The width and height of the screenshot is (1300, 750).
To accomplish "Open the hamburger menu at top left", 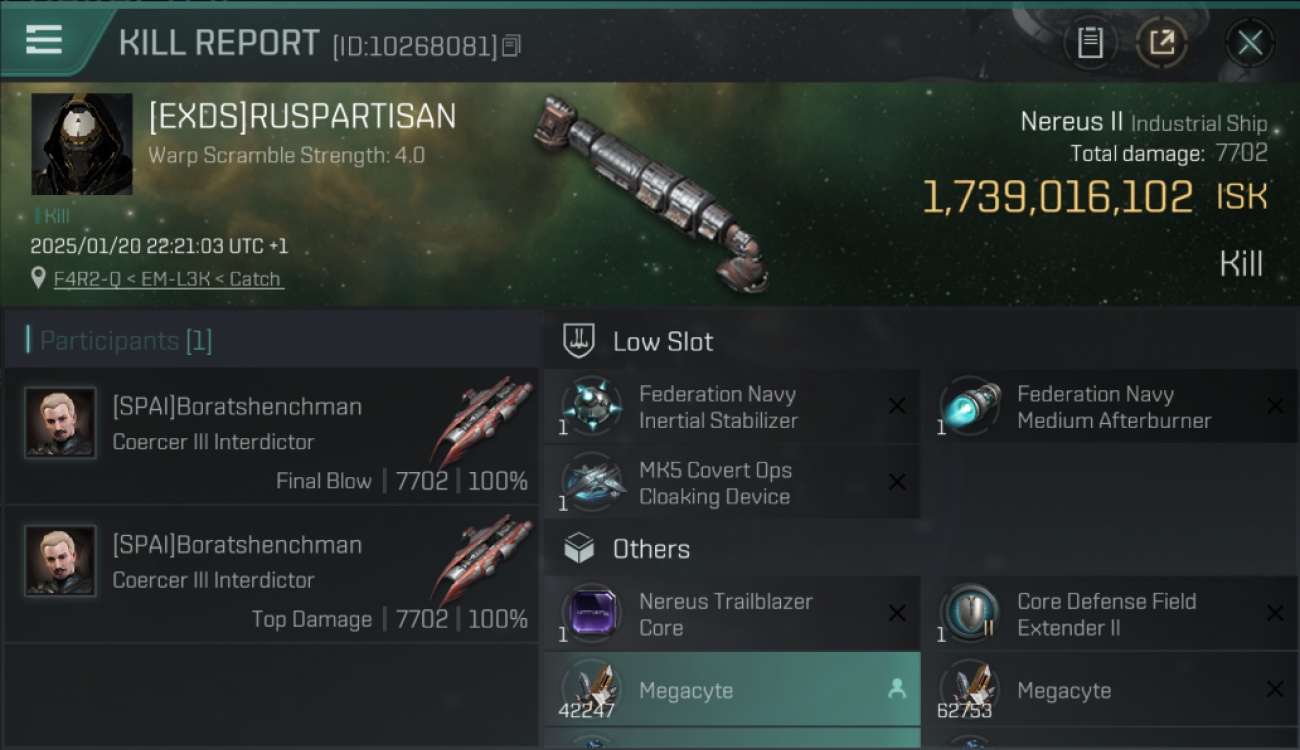I will [44, 40].
